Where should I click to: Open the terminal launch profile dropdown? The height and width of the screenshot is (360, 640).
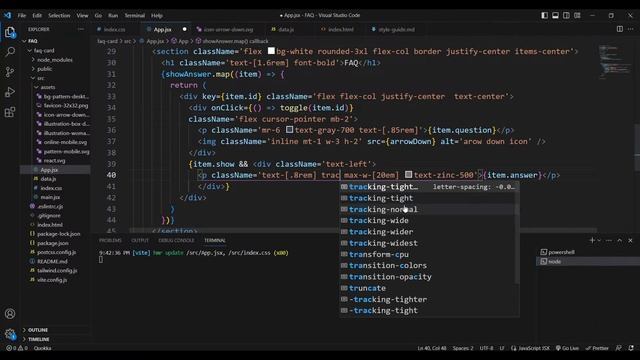pos(599,240)
